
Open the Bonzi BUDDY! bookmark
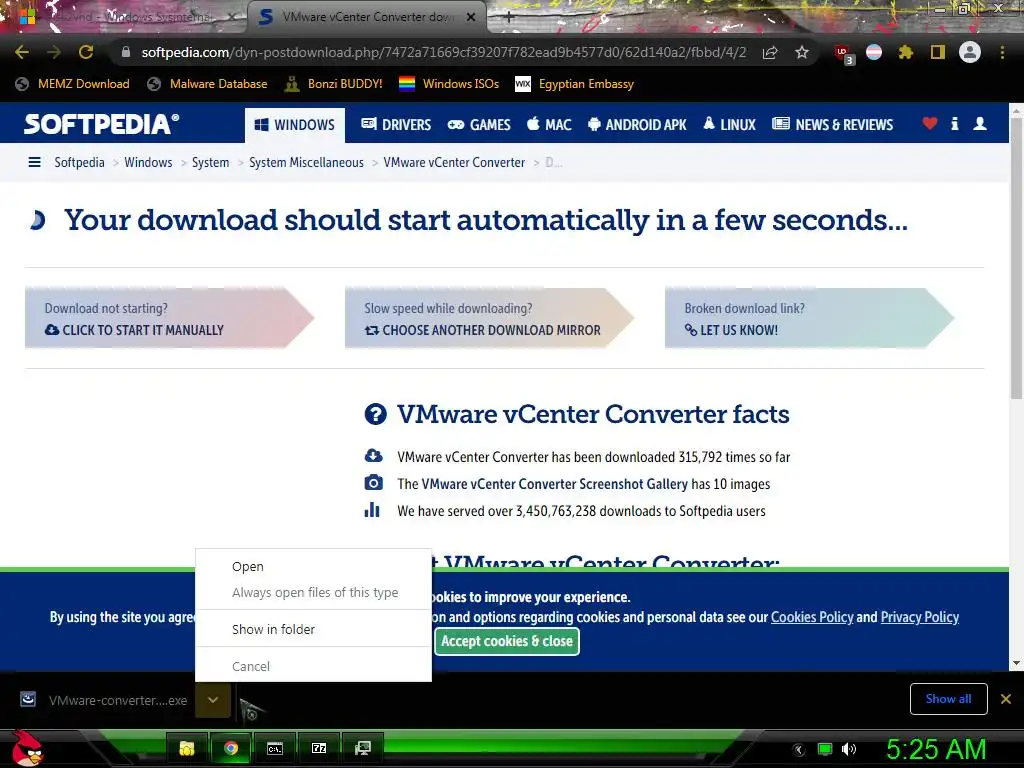click(334, 84)
